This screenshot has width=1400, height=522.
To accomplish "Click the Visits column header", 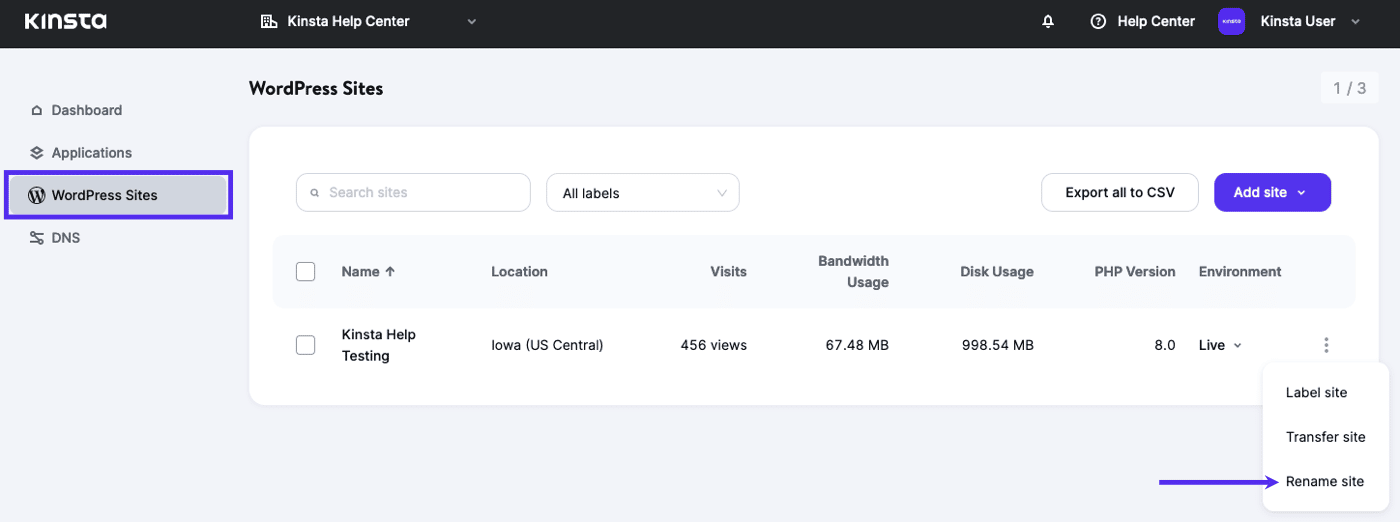I will click(x=728, y=271).
